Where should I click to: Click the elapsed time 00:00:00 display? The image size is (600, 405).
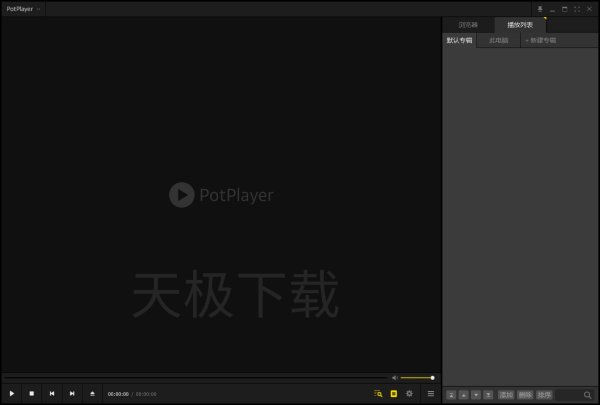(x=118, y=394)
